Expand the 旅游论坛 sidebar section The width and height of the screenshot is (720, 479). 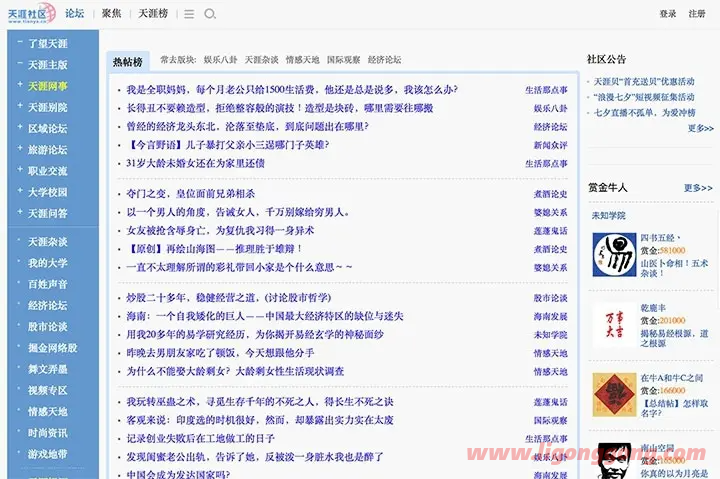coord(20,148)
